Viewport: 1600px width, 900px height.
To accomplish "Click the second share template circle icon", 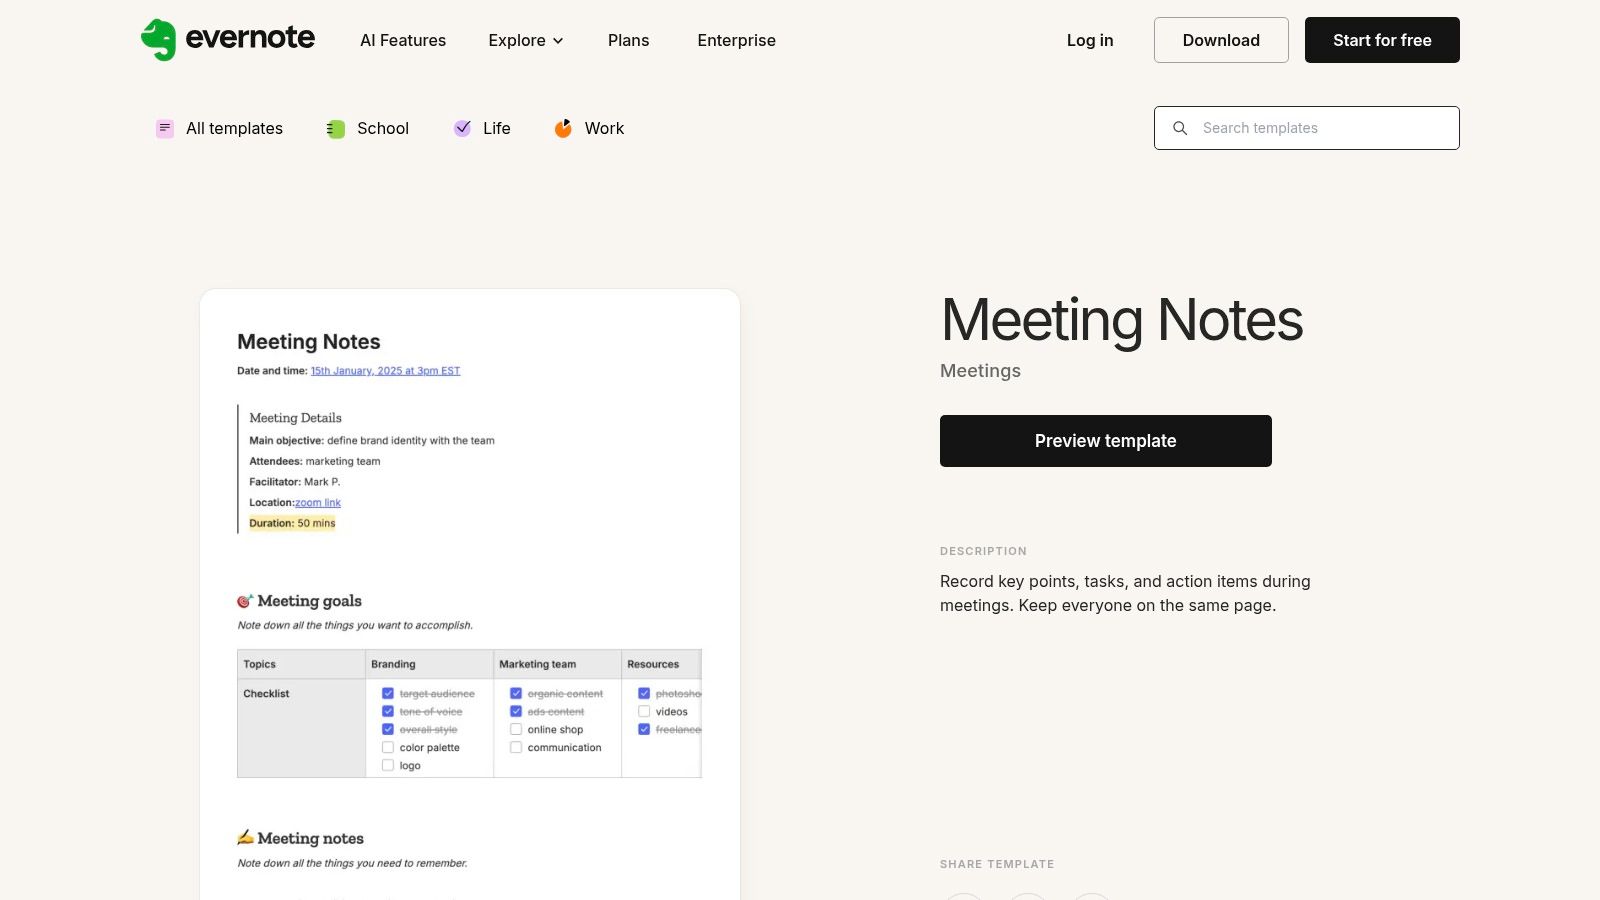I will [x=1027, y=898].
